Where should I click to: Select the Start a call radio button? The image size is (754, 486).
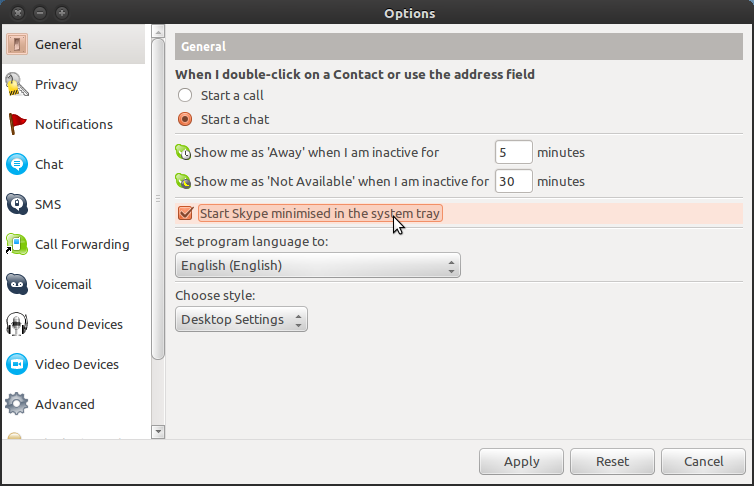click(185, 96)
